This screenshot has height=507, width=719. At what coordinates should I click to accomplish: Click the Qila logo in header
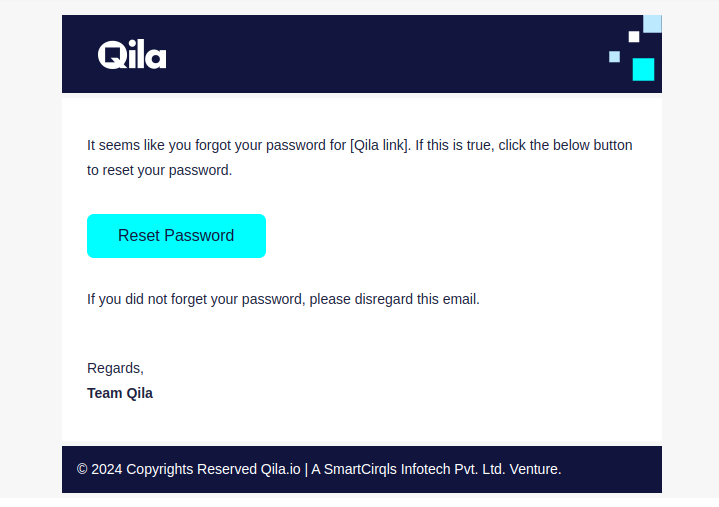point(132,55)
